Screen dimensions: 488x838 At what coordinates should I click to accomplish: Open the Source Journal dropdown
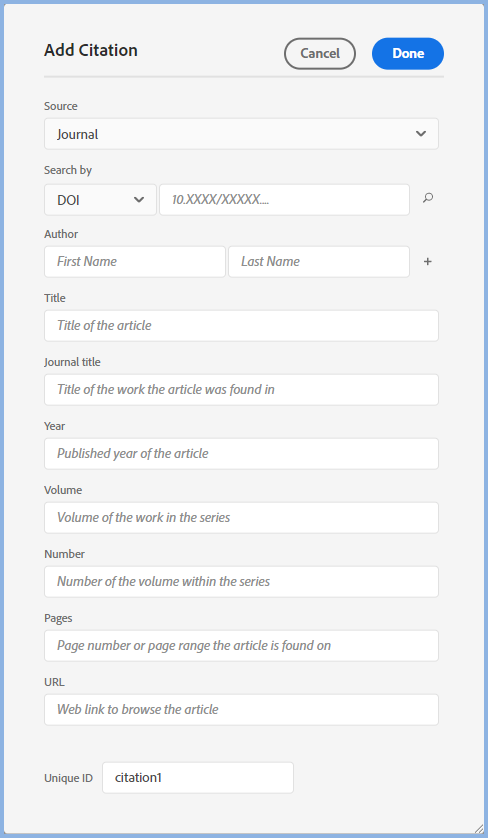pos(242,134)
